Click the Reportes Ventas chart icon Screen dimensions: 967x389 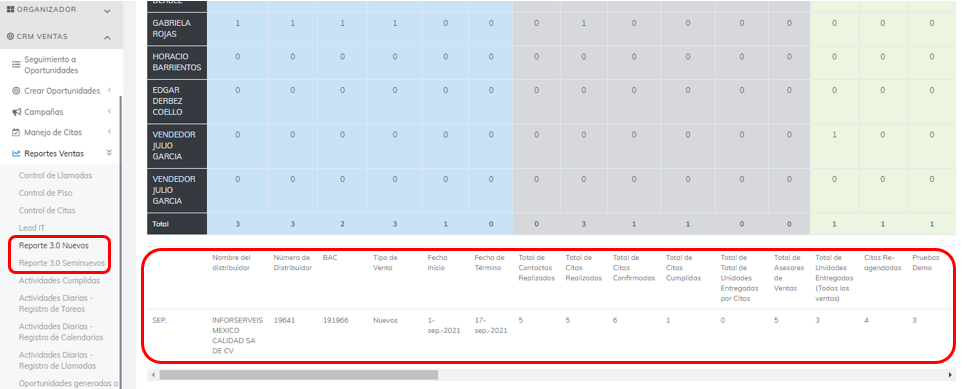click(17, 154)
